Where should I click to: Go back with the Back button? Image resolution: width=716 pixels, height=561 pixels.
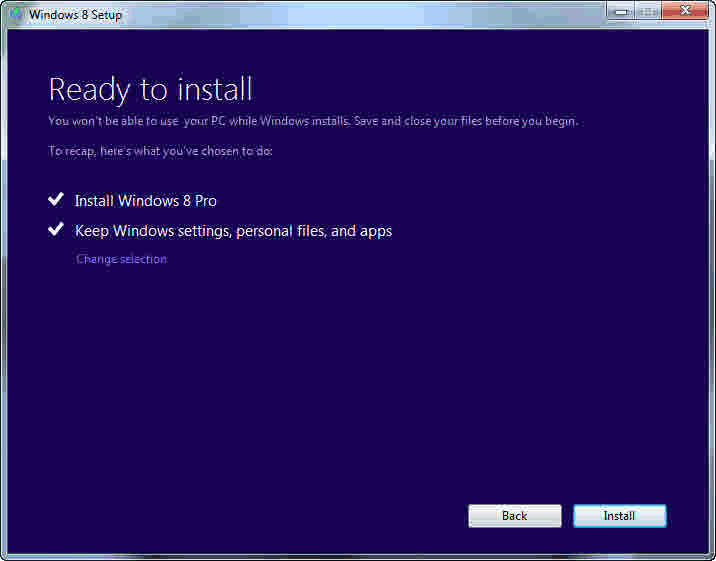click(515, 516)
